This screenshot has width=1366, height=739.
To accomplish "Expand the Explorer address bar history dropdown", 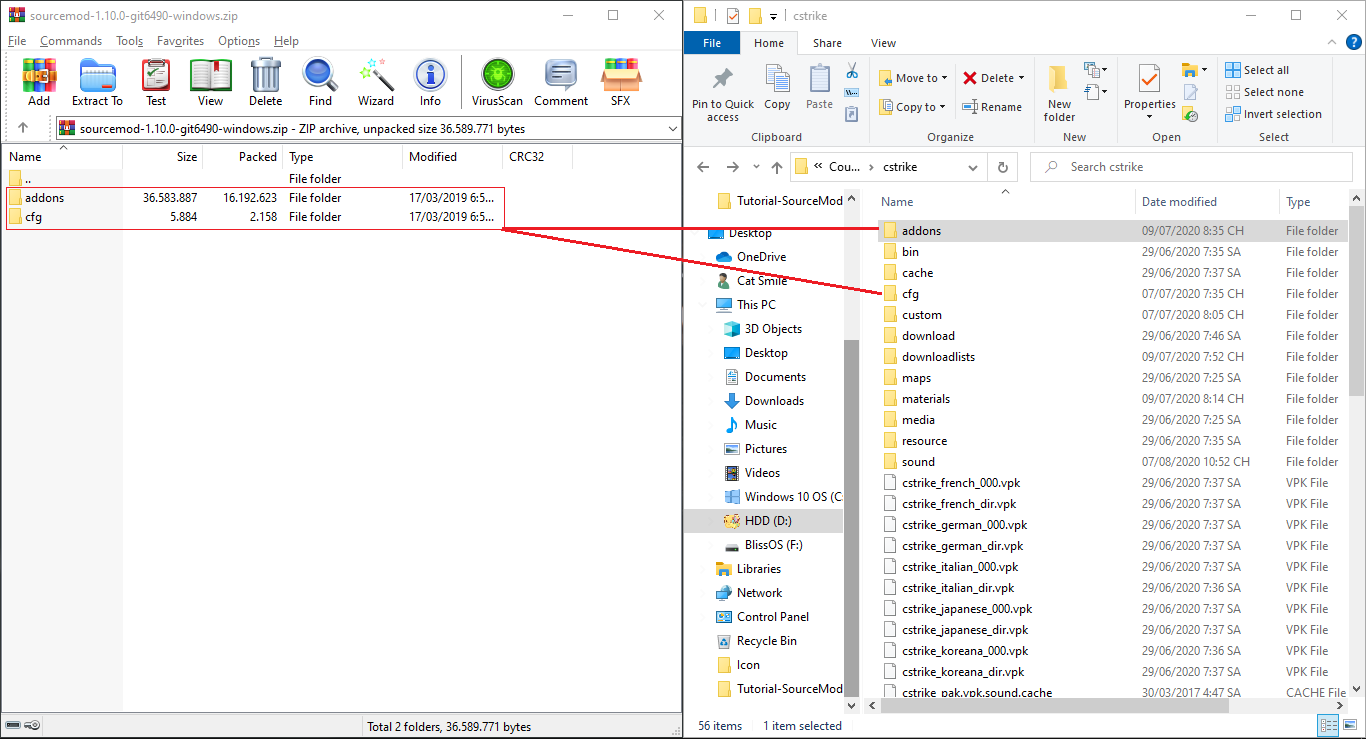I will (974, 167).
